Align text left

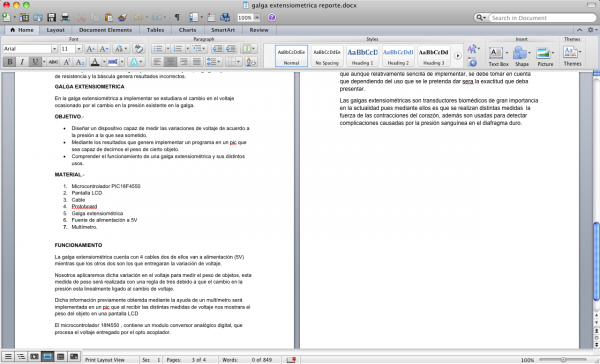[157, 62]
